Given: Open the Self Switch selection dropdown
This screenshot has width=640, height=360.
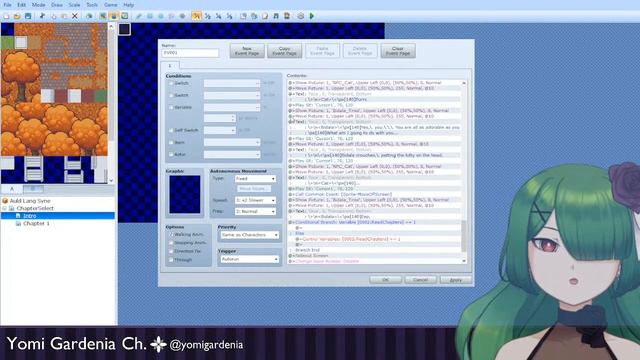Looking at the screenshot, I should pos(220,130).
